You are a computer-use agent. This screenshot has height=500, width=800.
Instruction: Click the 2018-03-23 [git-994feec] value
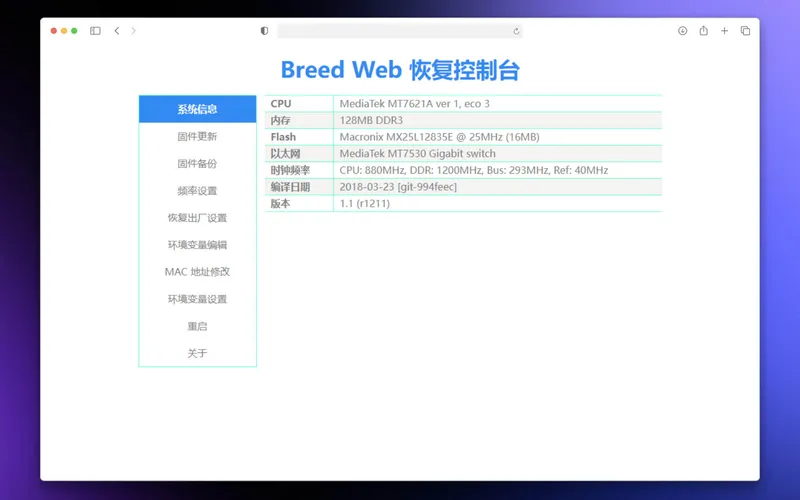click(398, 187)
